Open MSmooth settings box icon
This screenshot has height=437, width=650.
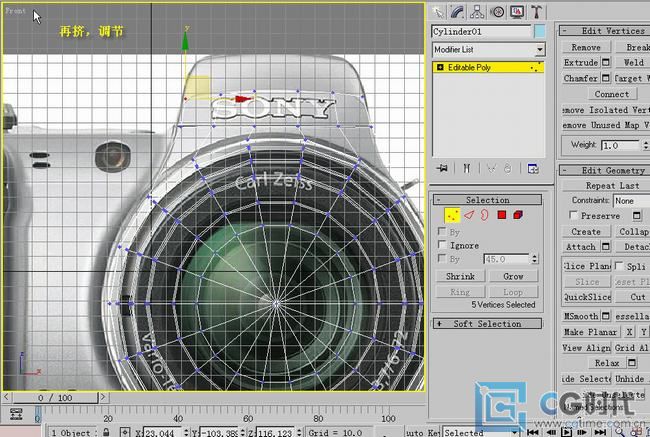coord(606,316)
